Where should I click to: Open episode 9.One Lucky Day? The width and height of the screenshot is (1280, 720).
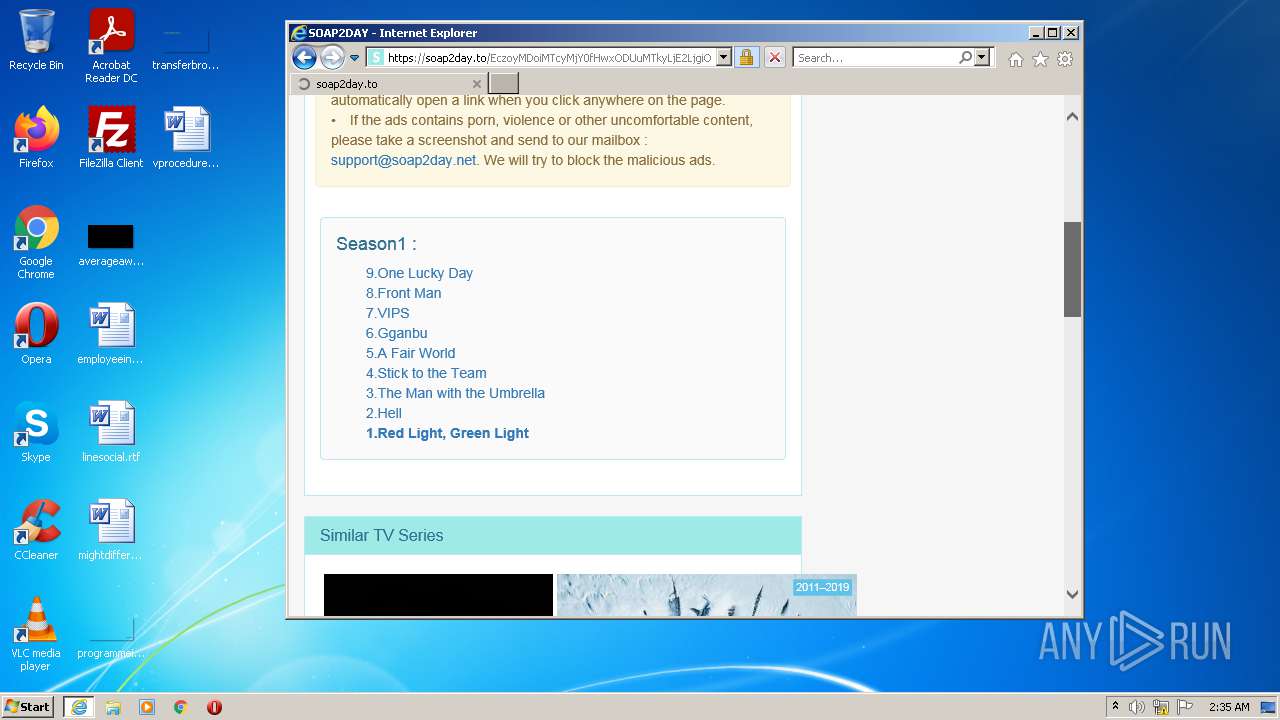tap(419, 273)
